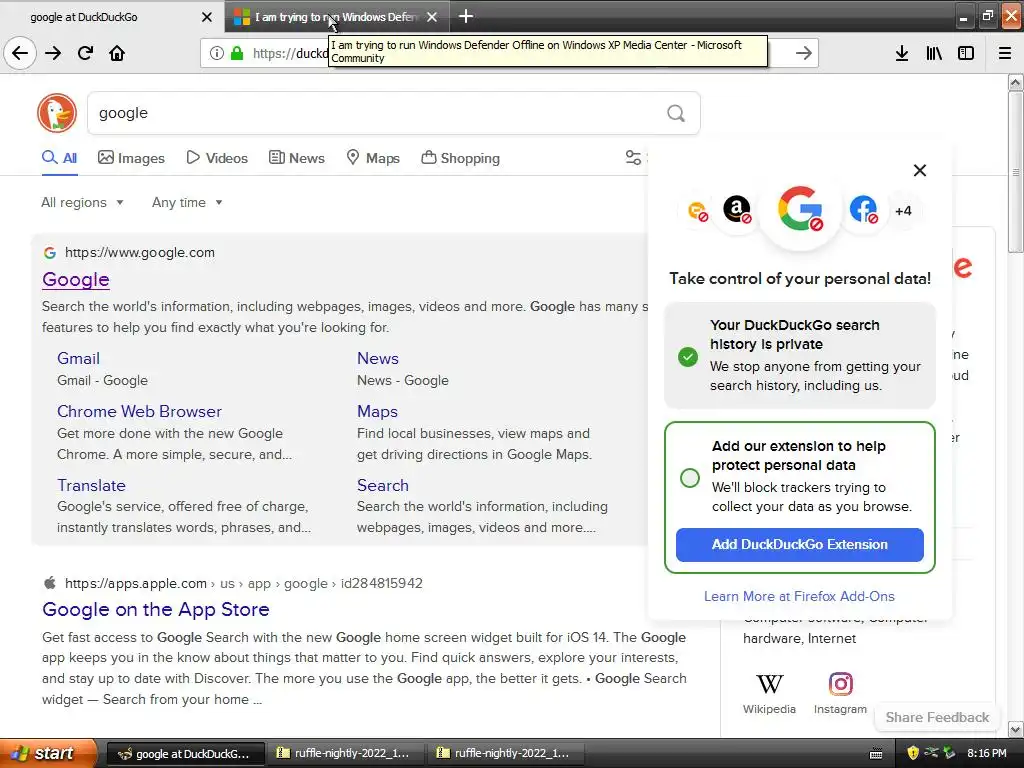Open the Wikipedia profile link icon
Image resolution: width=1024 pixels, height=768 pixels.
(x=769, y=684)
